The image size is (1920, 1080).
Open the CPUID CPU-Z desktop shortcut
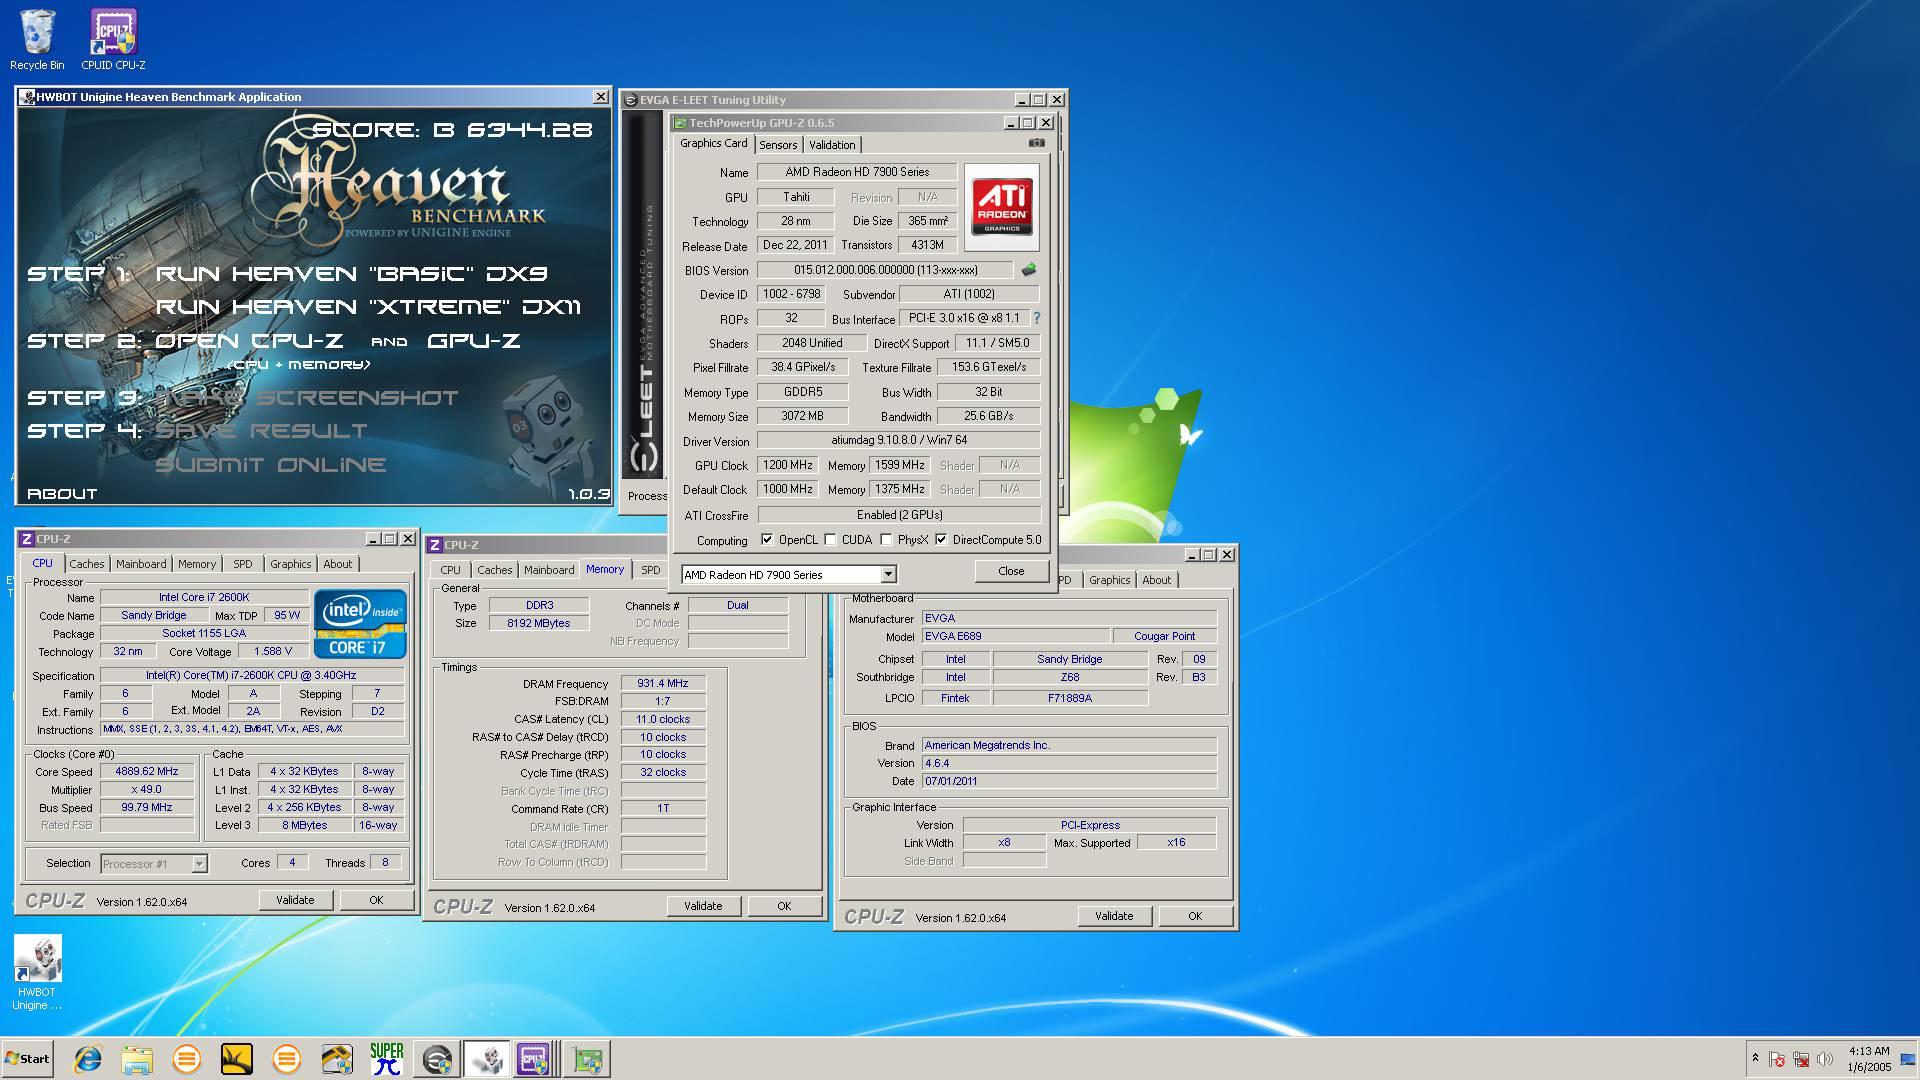(113, 40)
